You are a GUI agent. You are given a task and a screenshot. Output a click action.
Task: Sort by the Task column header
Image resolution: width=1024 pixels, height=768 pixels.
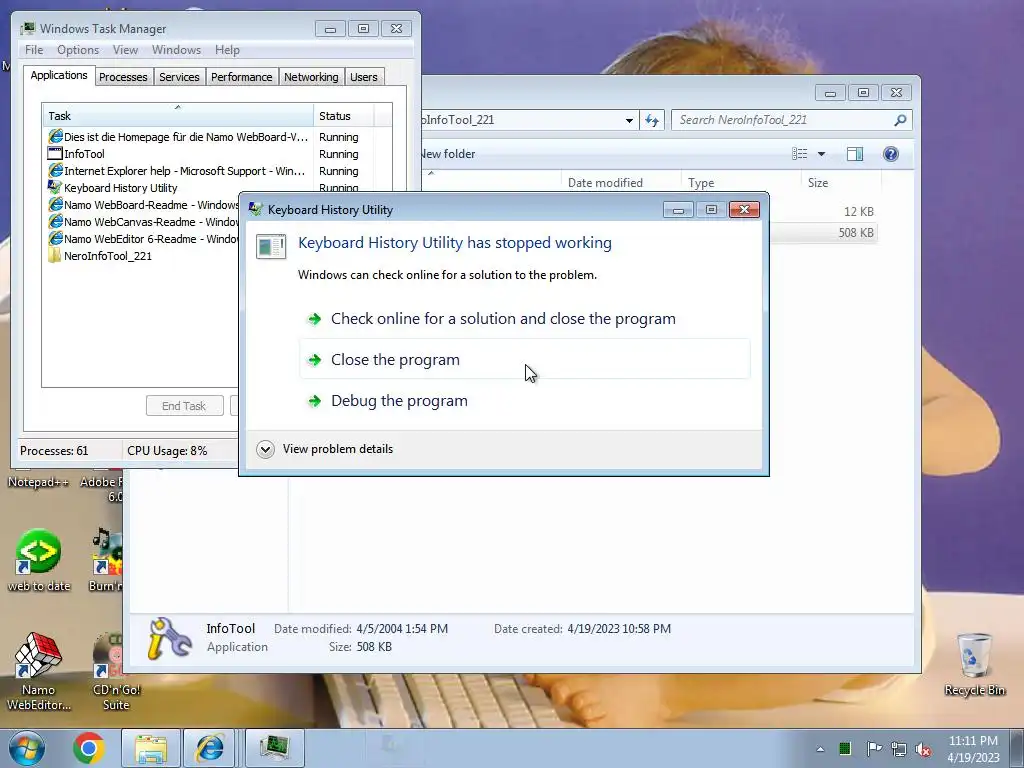click(178, 116)
